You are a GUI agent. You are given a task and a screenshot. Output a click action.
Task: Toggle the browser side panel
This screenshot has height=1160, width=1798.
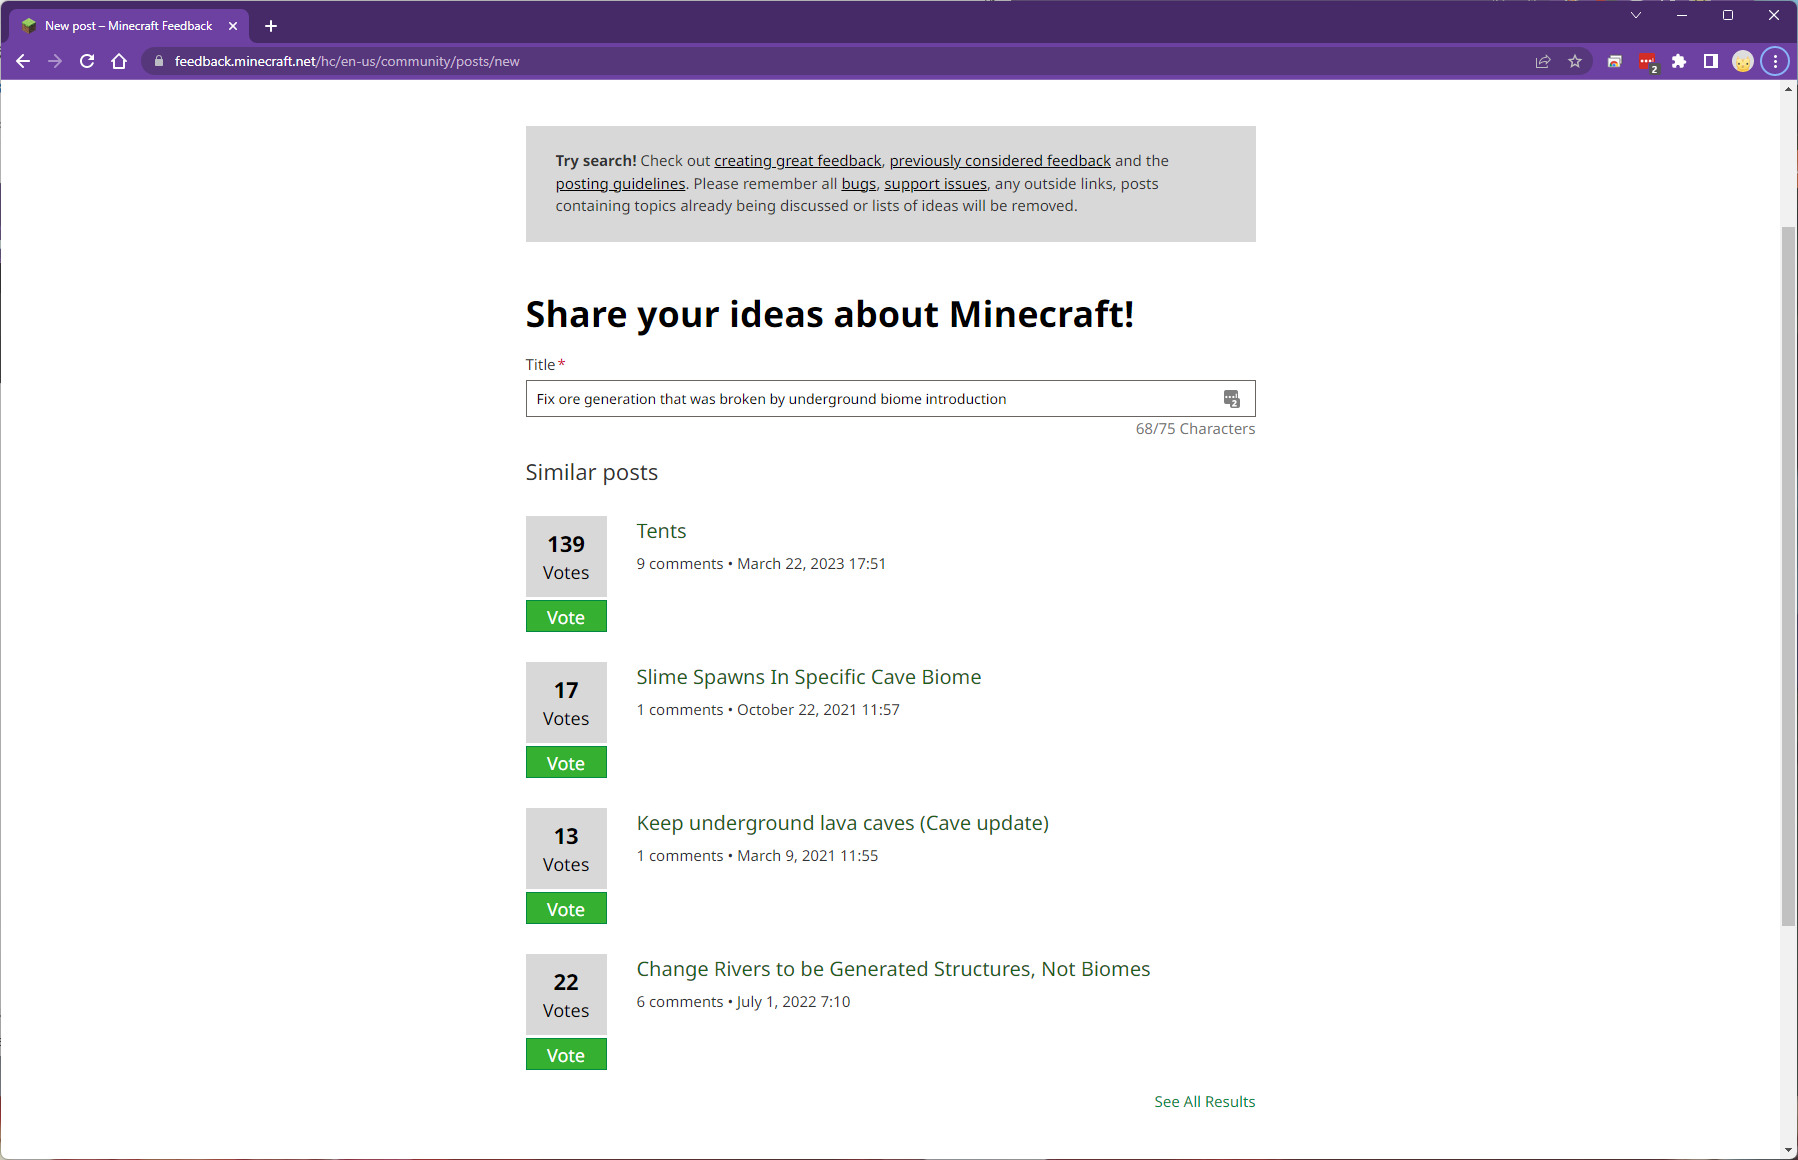(x=1711, y=61)
